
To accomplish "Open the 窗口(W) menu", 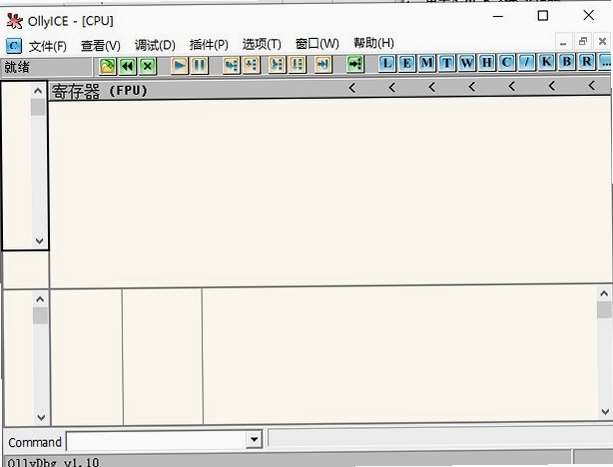I will tap(317, 43).
